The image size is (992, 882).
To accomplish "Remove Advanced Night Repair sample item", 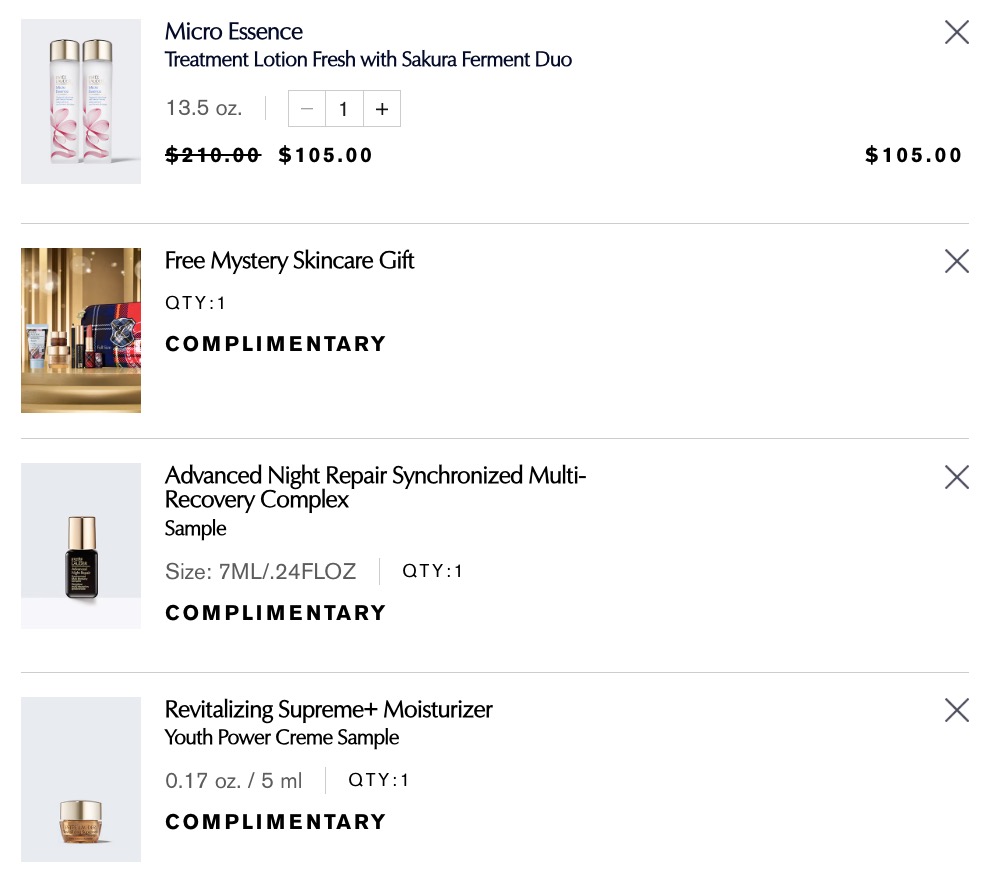I will coord(957,478).
